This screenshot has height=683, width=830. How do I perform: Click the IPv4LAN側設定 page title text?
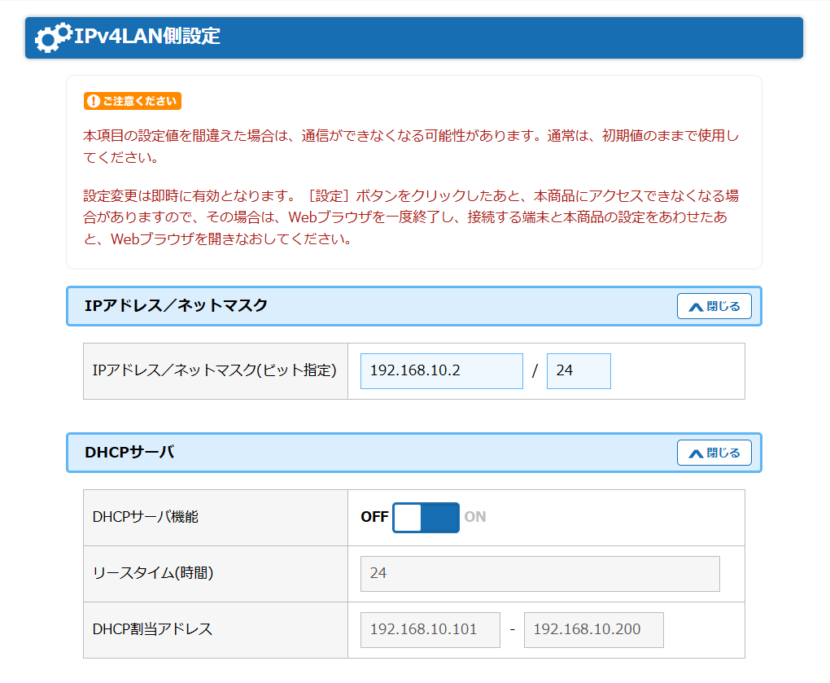(147, 37)
